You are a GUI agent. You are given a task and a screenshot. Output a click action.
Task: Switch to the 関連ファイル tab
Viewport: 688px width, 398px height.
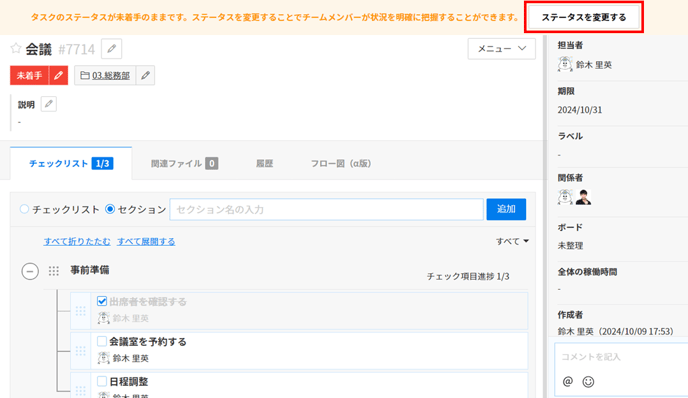pyautogui.click(x=184, y=164)
